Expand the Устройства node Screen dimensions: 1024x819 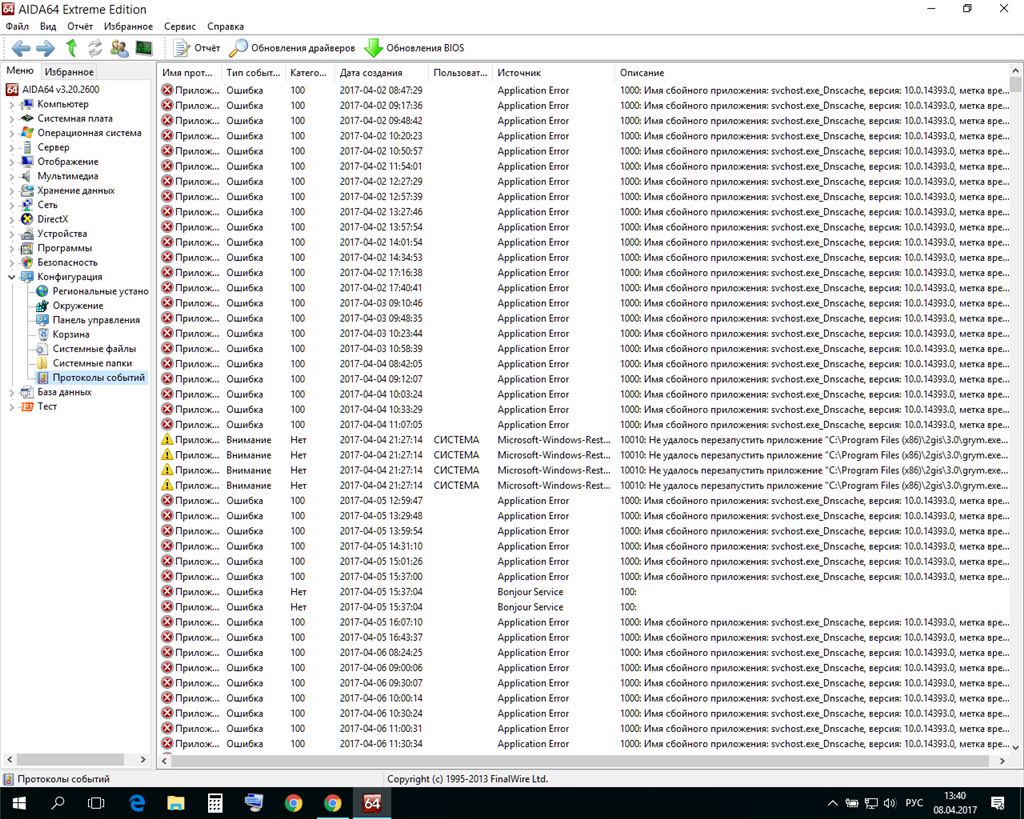(x=11, y=234)
